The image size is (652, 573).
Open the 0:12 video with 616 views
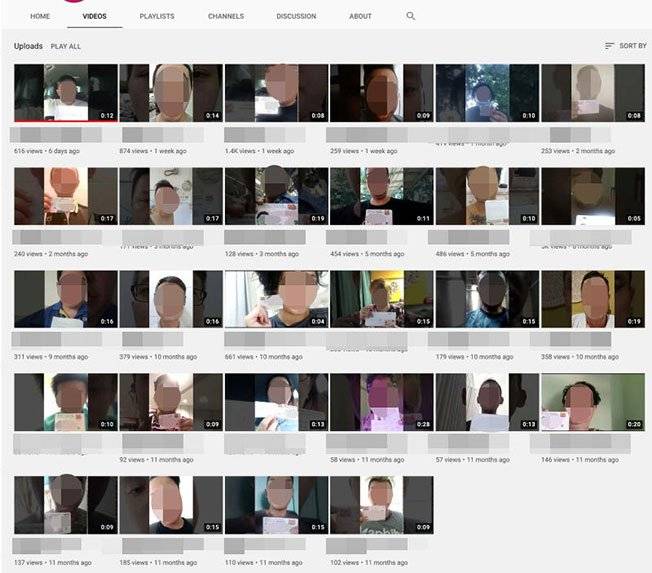point(65,93)
